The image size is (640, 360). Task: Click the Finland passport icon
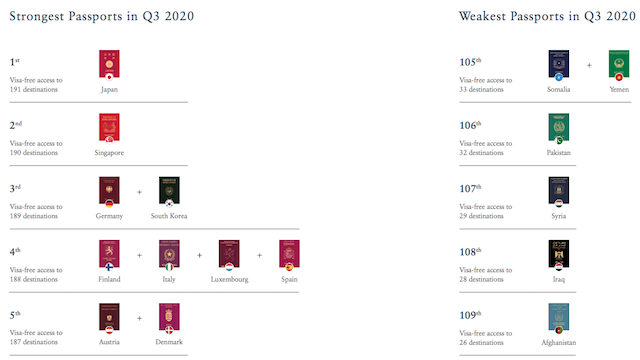(109, 254)
